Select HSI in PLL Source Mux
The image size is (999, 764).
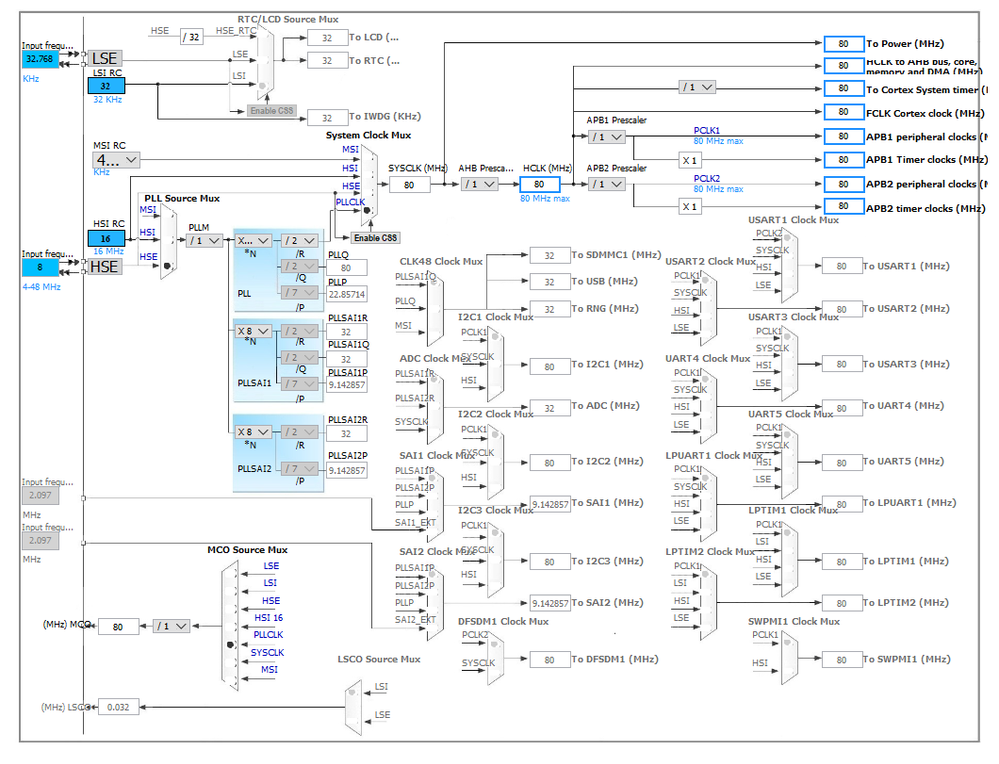tap(148, 232)
